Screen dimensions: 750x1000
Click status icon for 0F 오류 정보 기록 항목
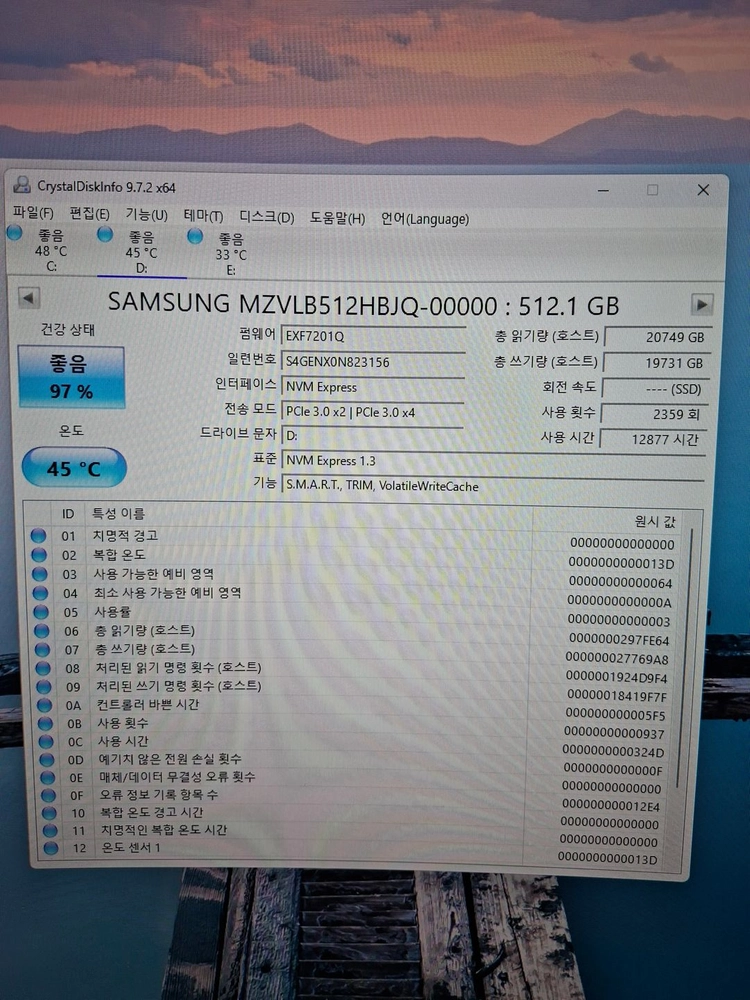pyautogui.click(x=48, y=795)
